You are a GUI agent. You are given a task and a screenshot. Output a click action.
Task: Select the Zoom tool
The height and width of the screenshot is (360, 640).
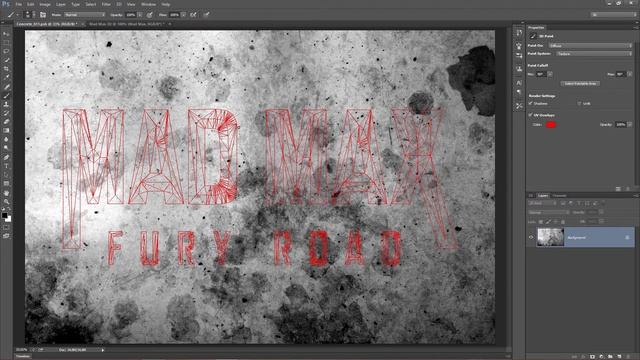(6, 201)
